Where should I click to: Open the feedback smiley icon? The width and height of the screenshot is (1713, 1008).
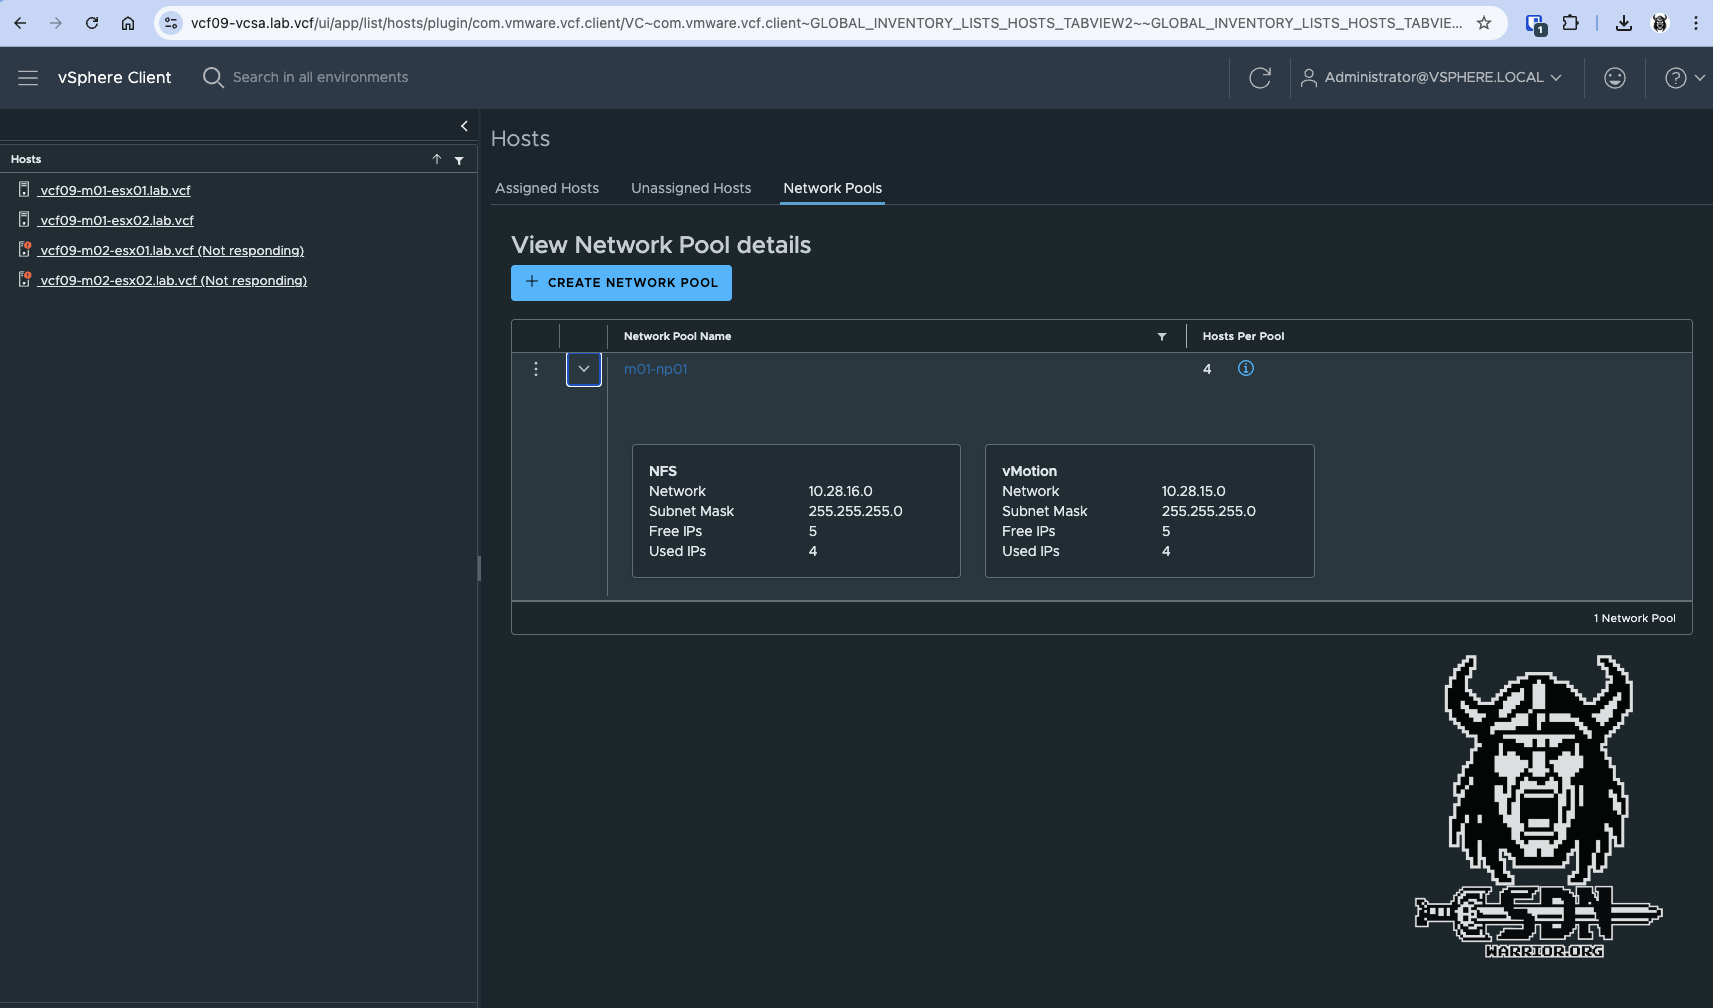point(1614,77)
